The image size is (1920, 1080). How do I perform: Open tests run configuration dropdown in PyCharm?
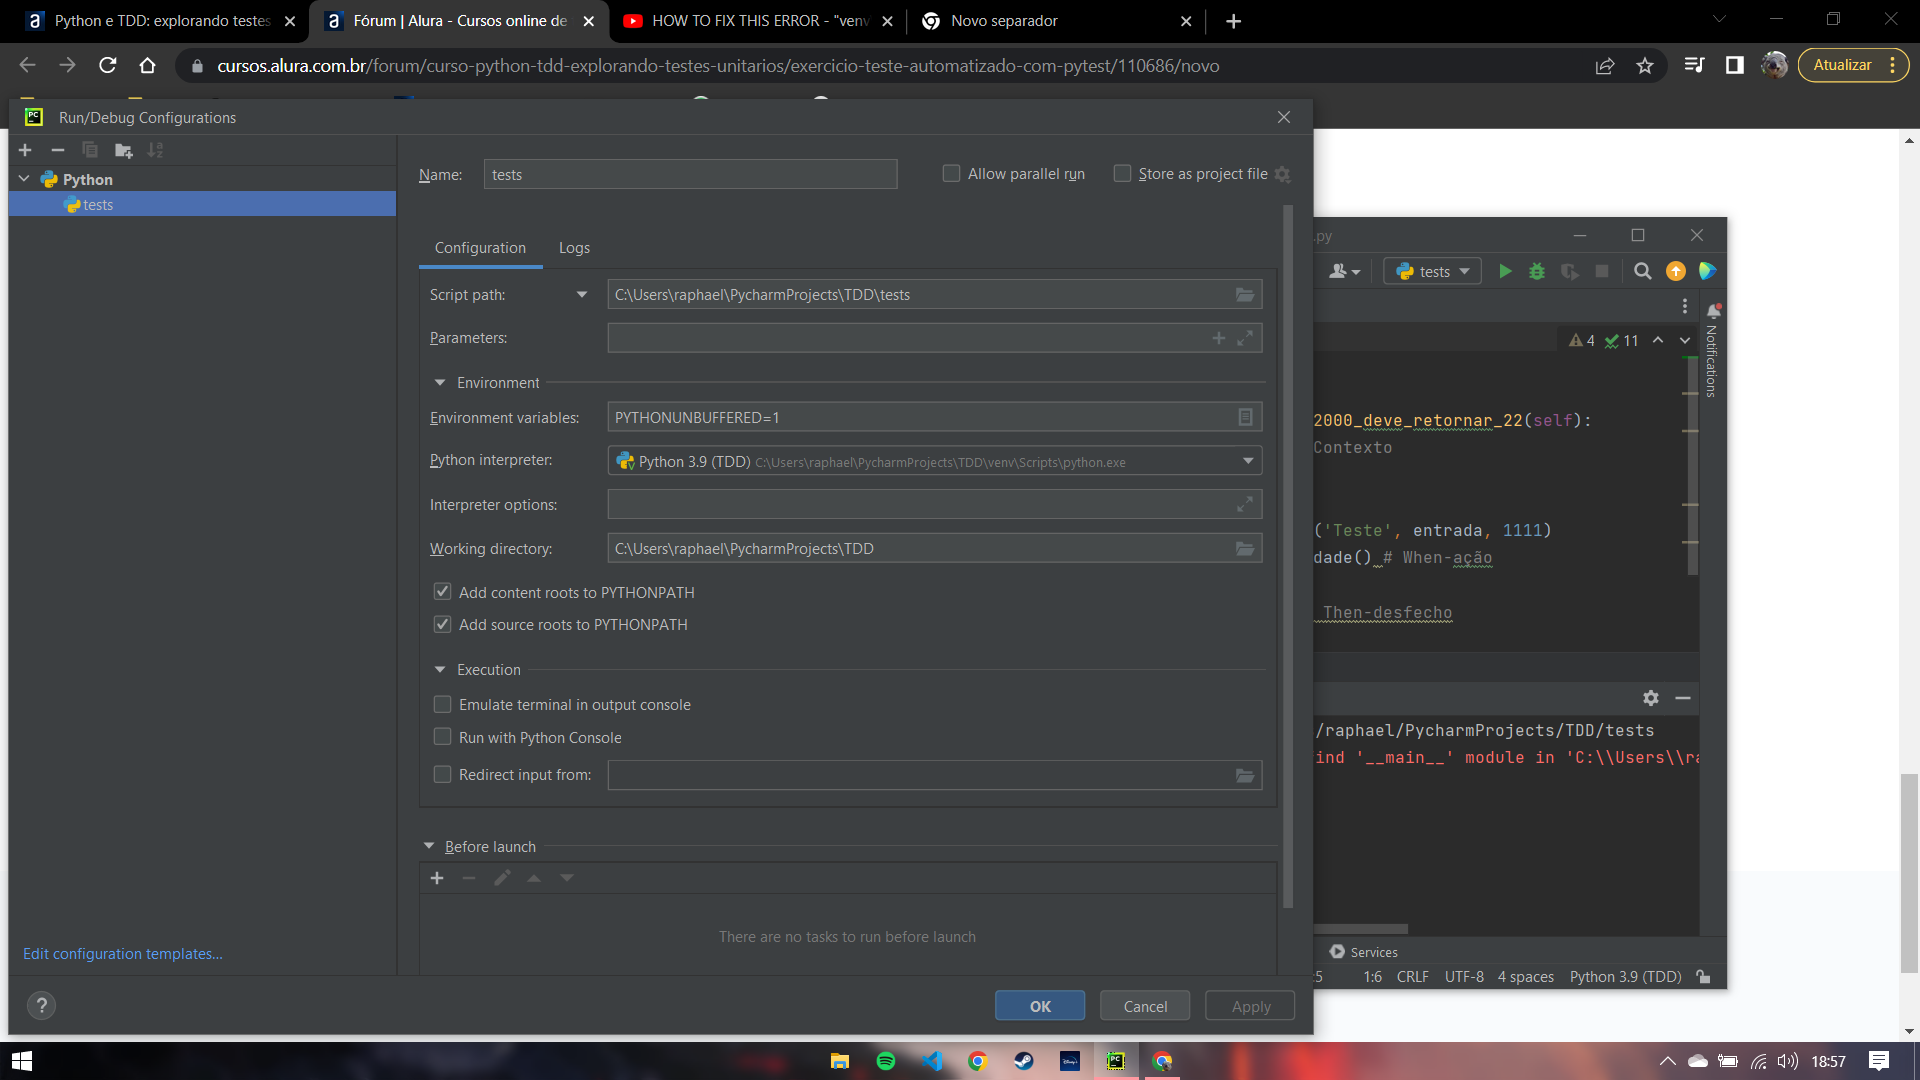pos(1432,271)
